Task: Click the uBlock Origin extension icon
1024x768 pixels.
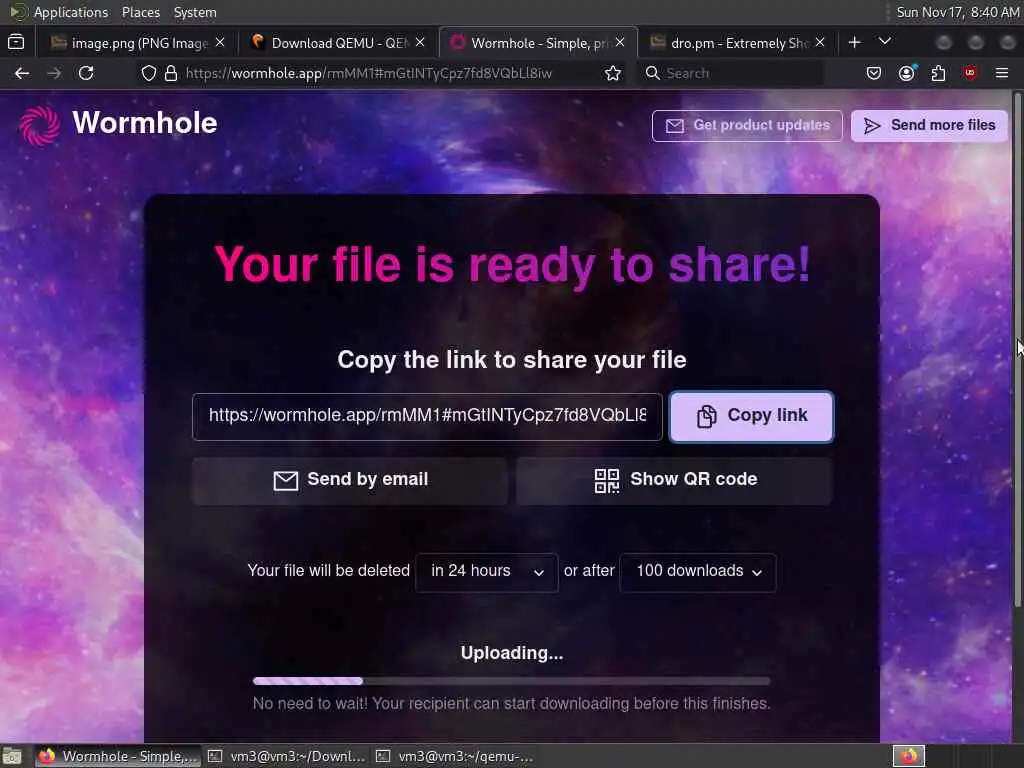Action: pos(970,73)
